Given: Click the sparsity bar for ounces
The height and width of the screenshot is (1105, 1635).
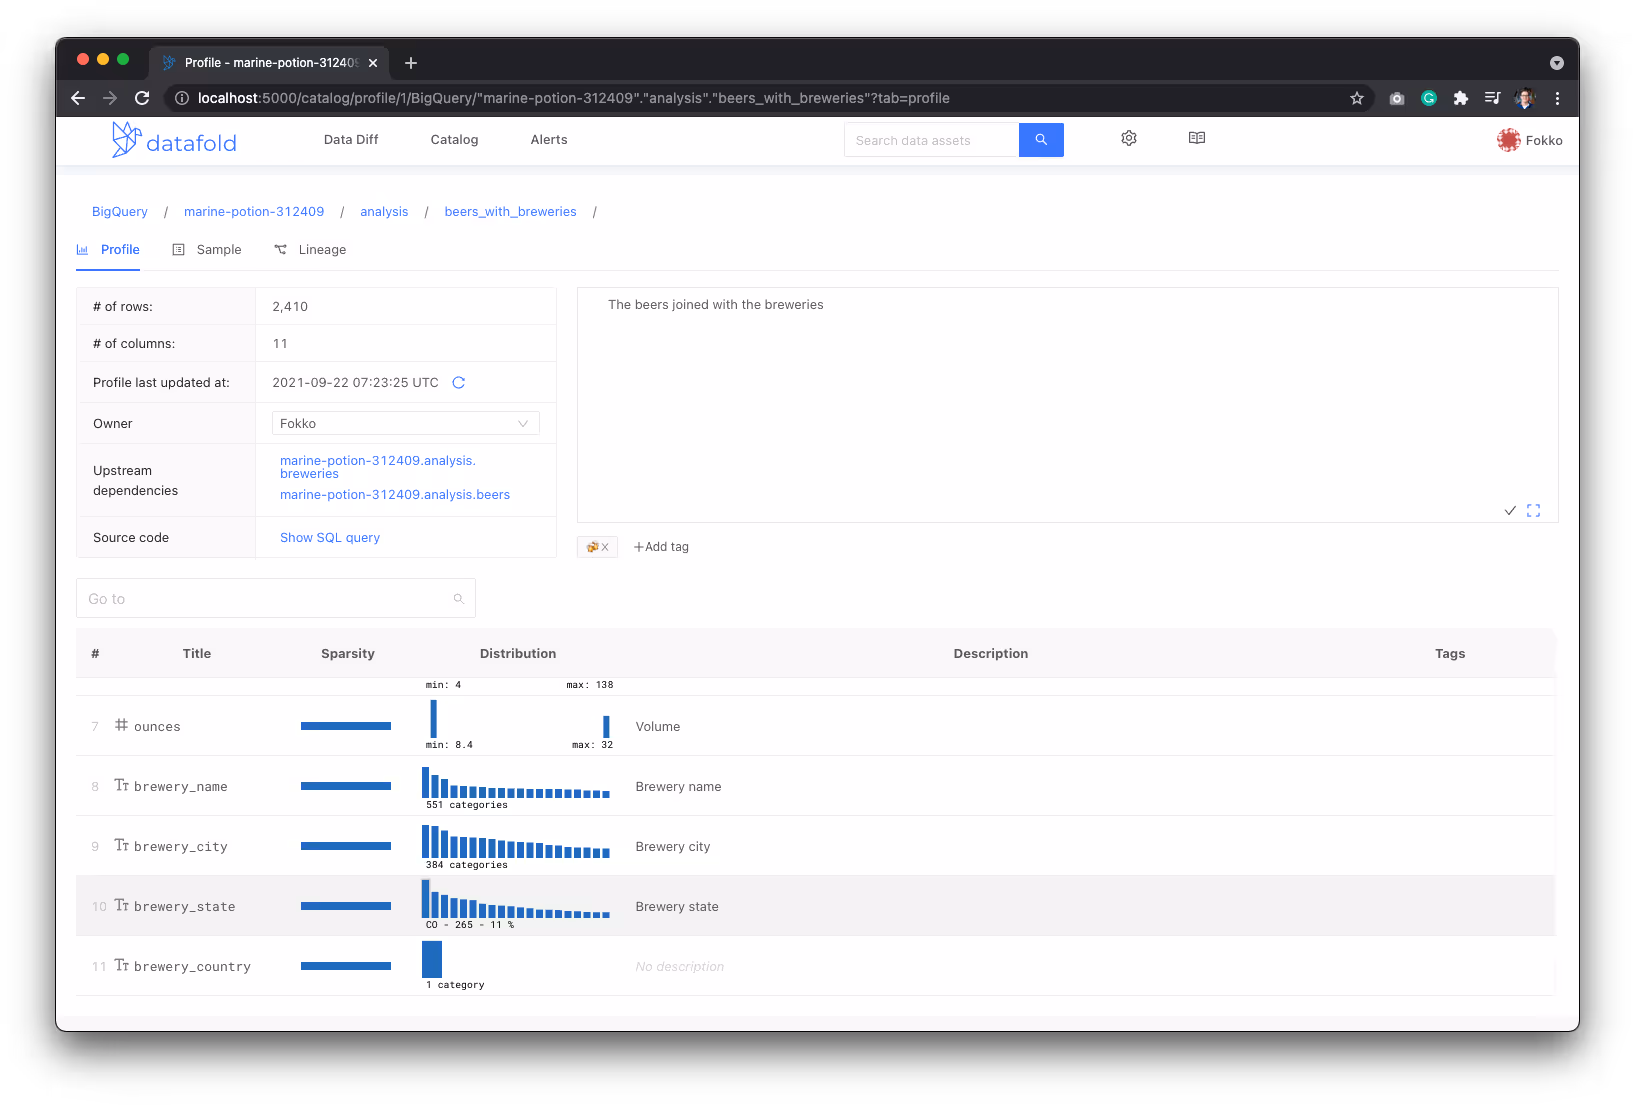Looking at the screenshot, I should [x=346, y=726].
